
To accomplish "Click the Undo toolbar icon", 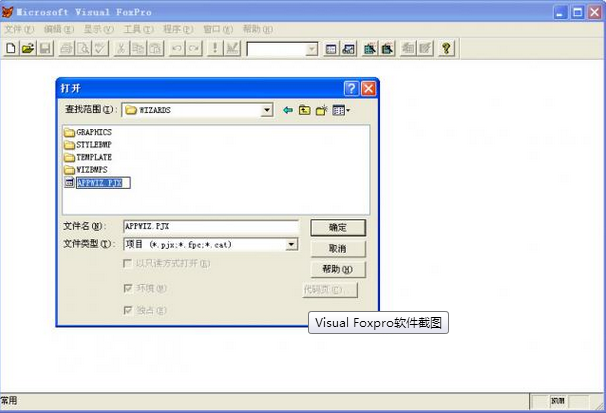I will tap(177, 49).
